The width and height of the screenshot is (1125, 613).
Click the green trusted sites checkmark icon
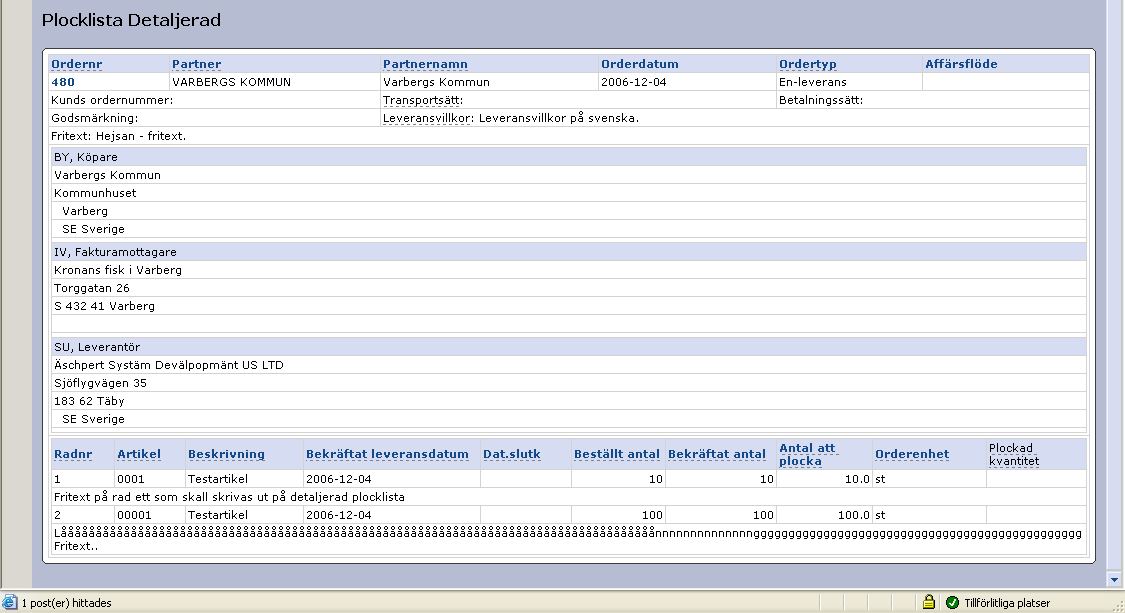[x=952, y=603]
